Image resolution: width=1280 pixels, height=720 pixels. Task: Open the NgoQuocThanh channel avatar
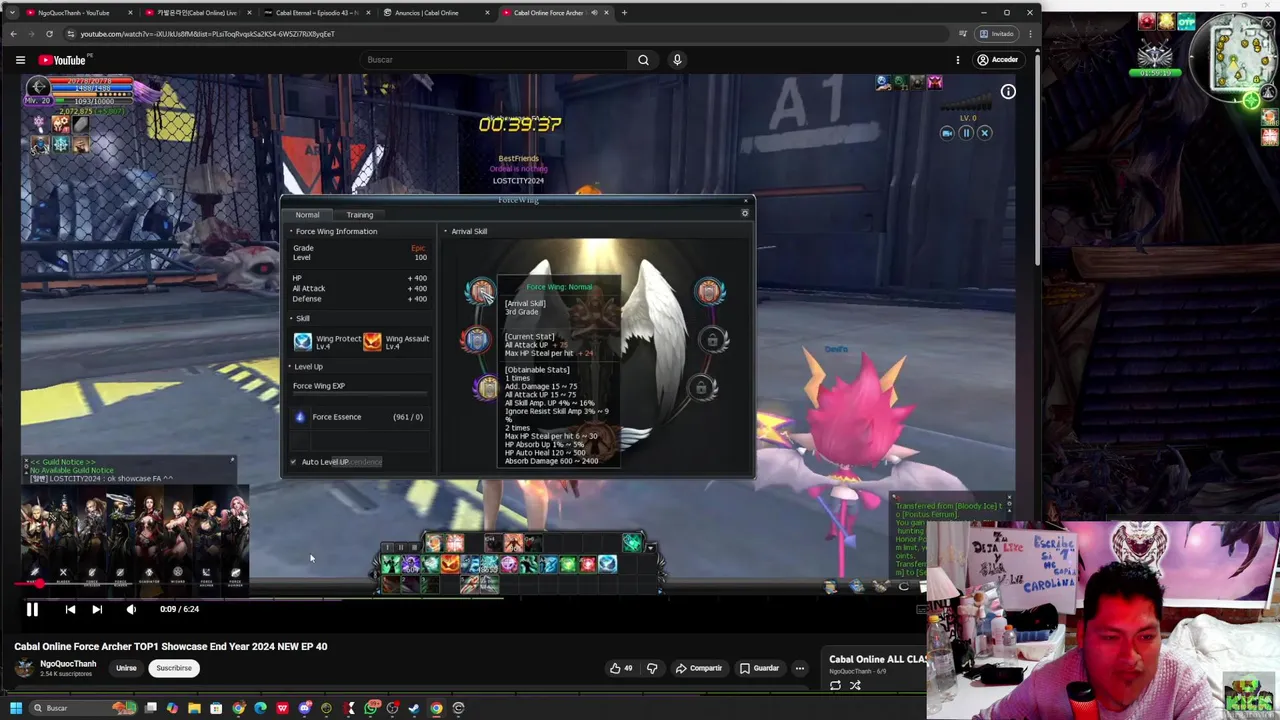click(x=24, y=668)
